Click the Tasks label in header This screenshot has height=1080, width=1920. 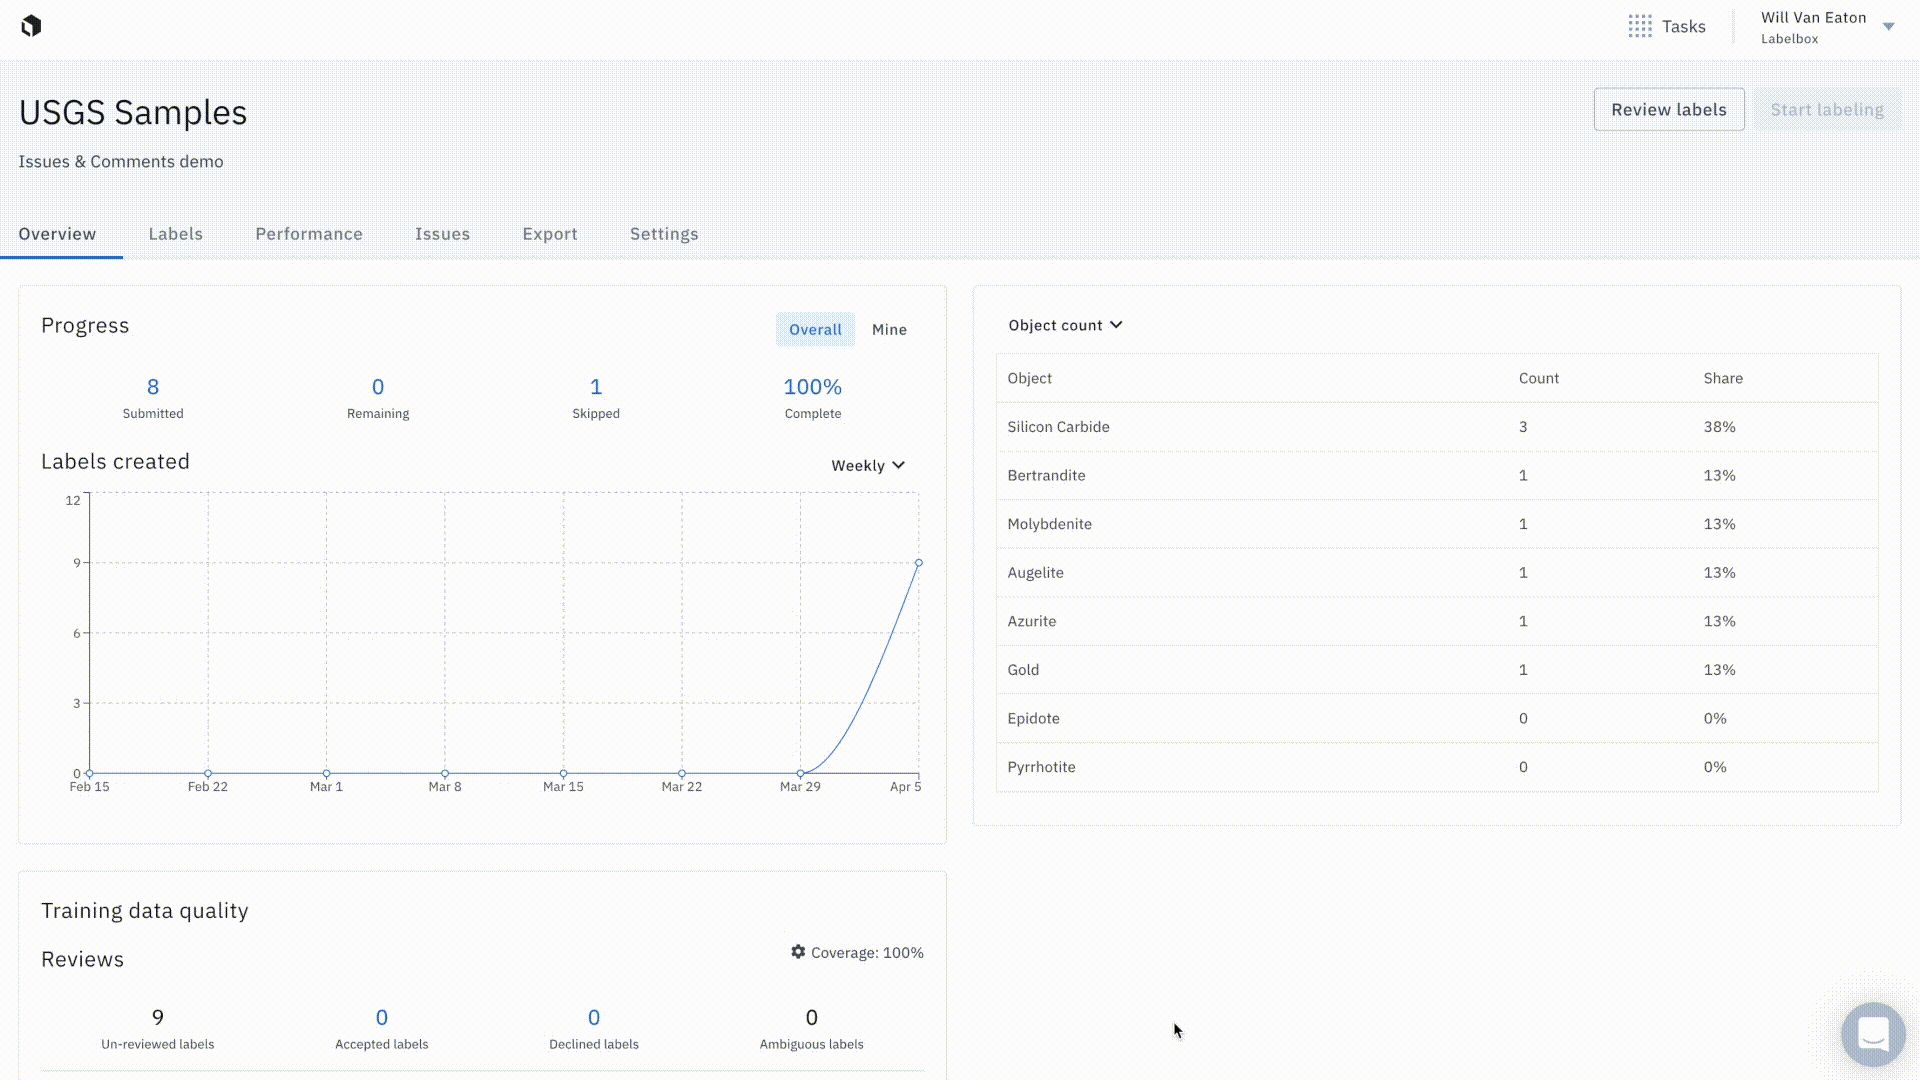click(1684, 27)
